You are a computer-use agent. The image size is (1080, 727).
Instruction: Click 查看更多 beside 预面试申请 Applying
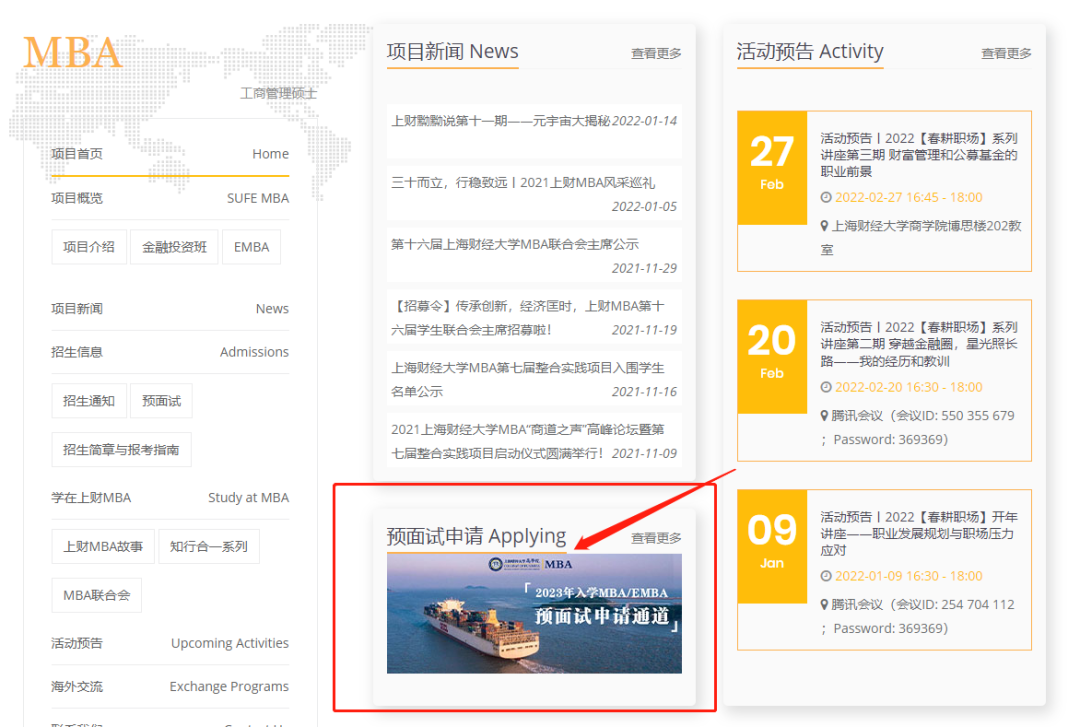coord(656,537)
